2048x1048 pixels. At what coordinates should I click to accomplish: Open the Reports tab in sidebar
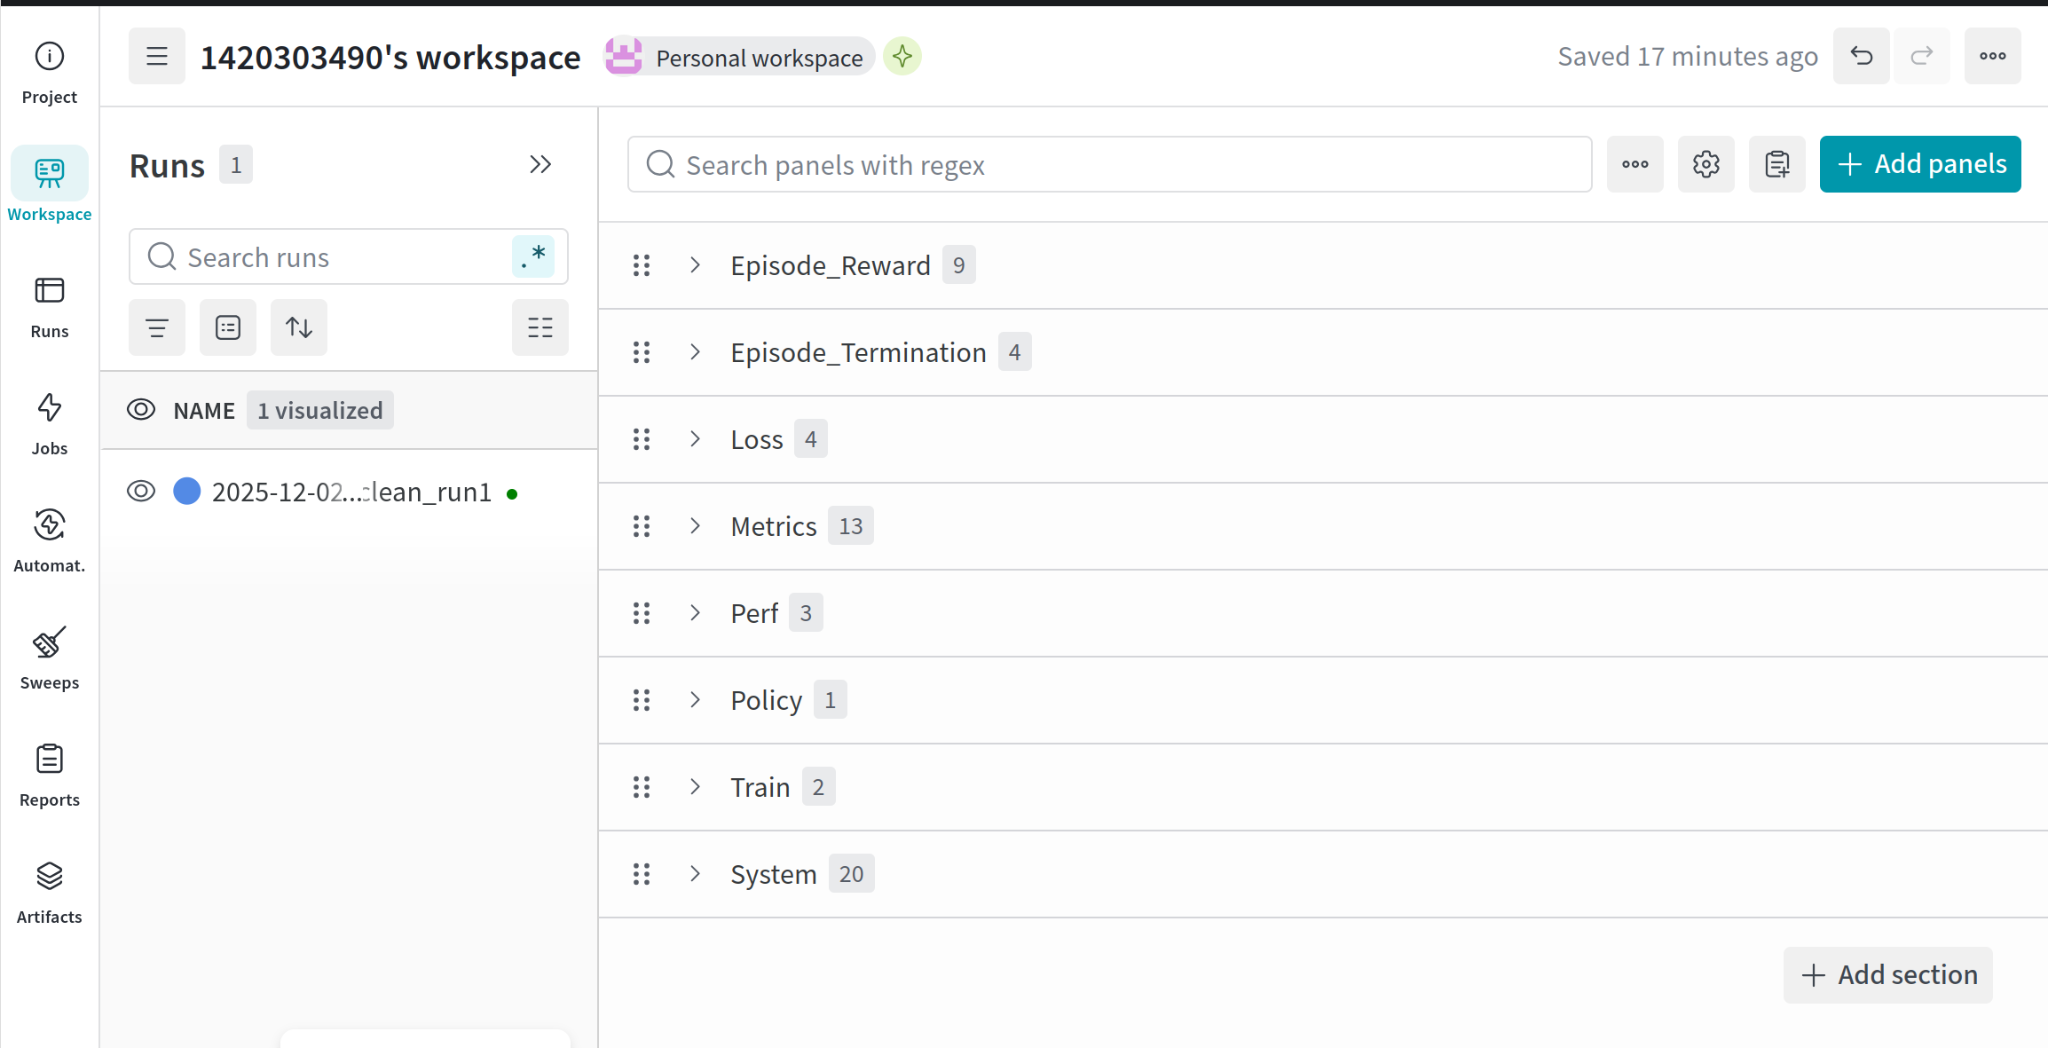pos(49,776)
